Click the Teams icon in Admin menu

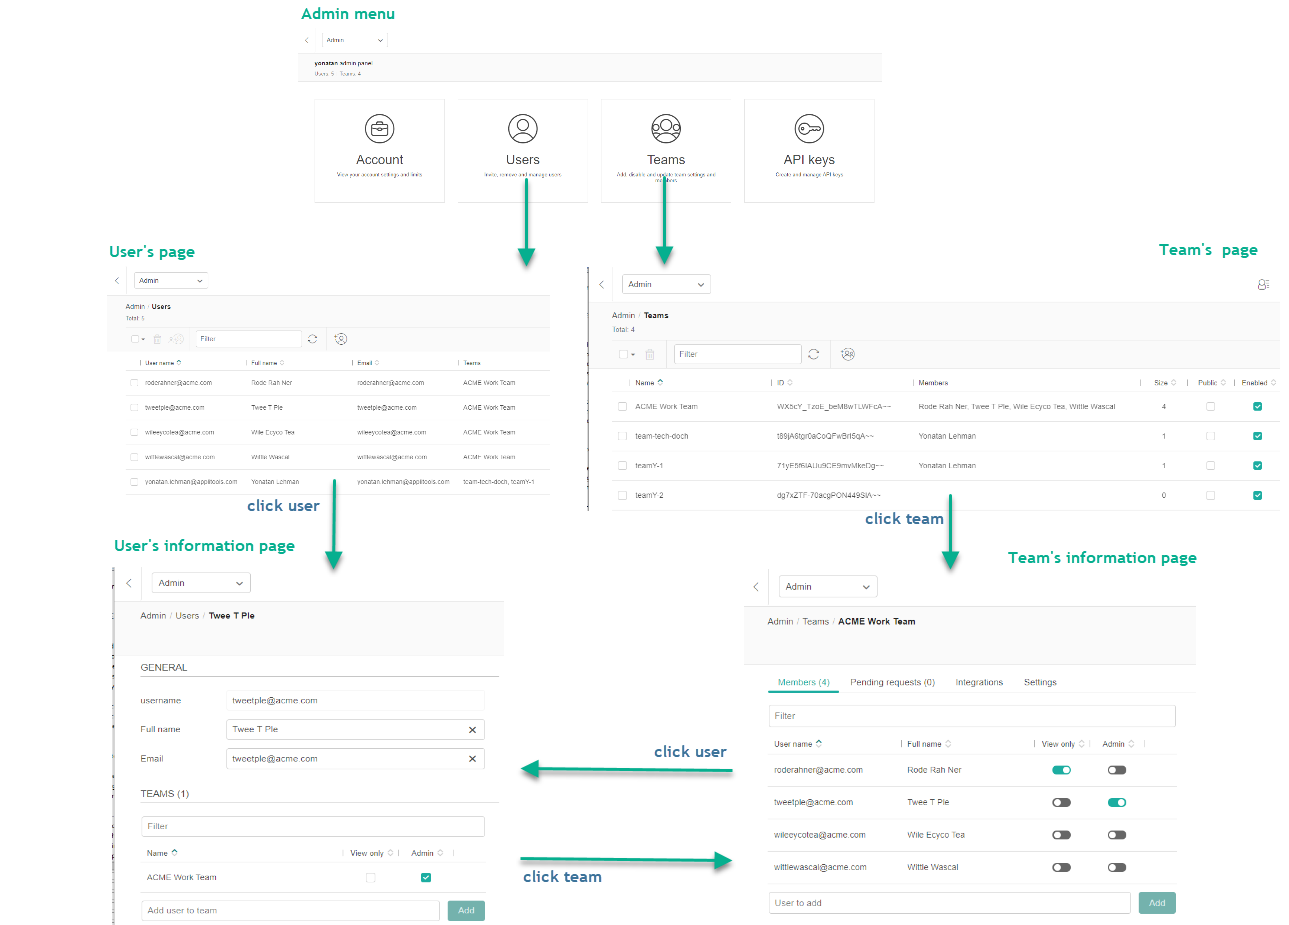[666, 129]
